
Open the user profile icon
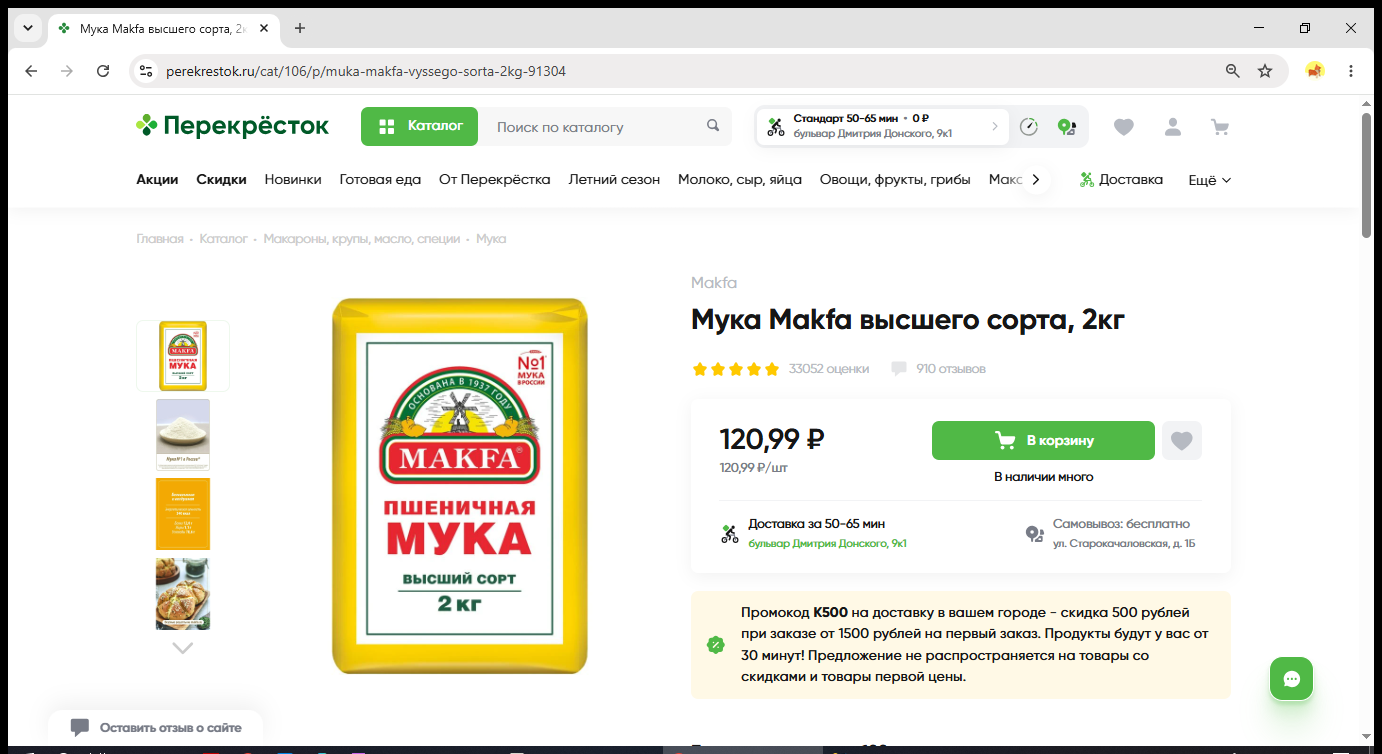1172,127
